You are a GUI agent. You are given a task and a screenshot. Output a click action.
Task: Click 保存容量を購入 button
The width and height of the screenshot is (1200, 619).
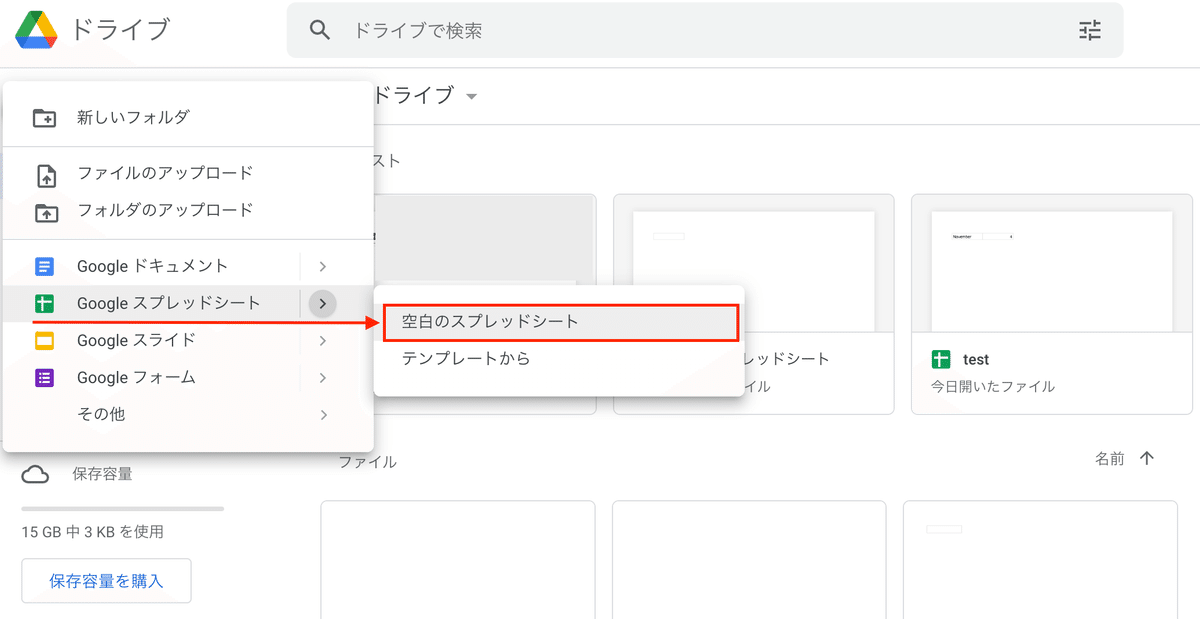tap(106, 581)
